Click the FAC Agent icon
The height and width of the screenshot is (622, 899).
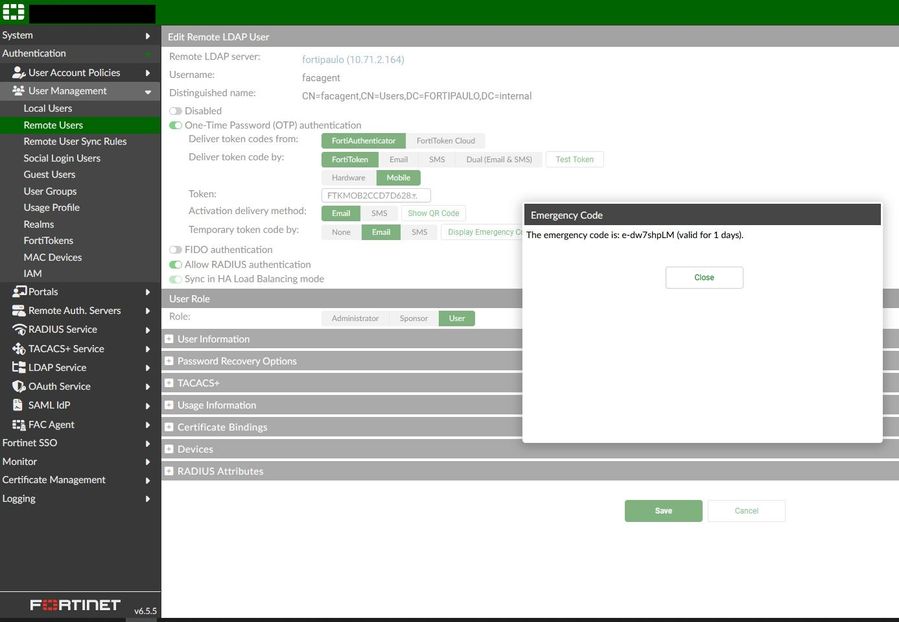tap(19, 424)
